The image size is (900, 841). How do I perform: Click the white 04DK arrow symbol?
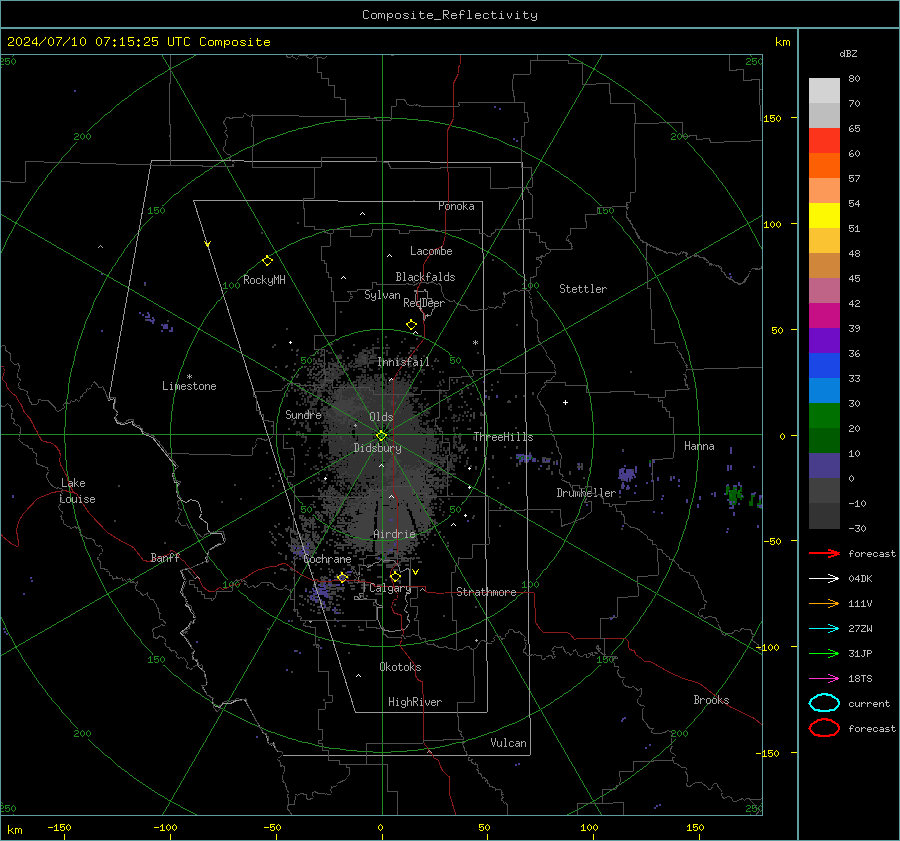824,578
